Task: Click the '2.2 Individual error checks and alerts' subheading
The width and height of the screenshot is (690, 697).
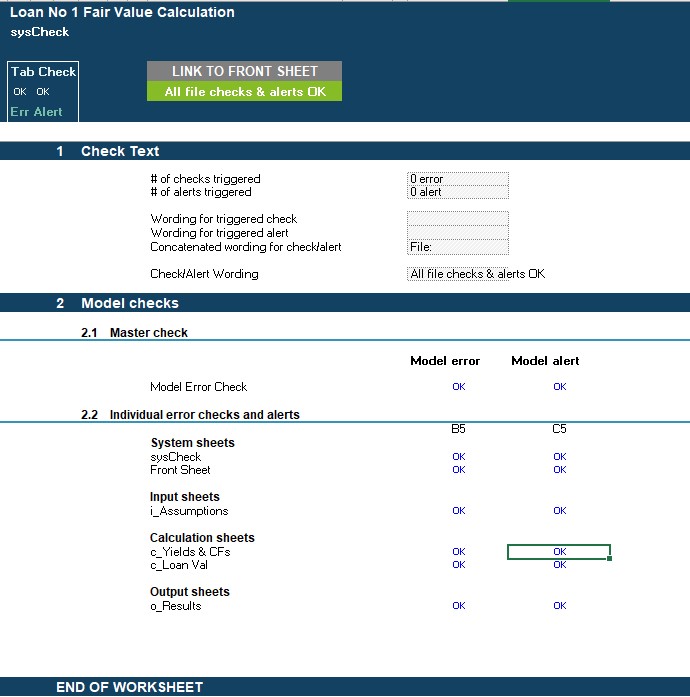Action: point(190,415)
